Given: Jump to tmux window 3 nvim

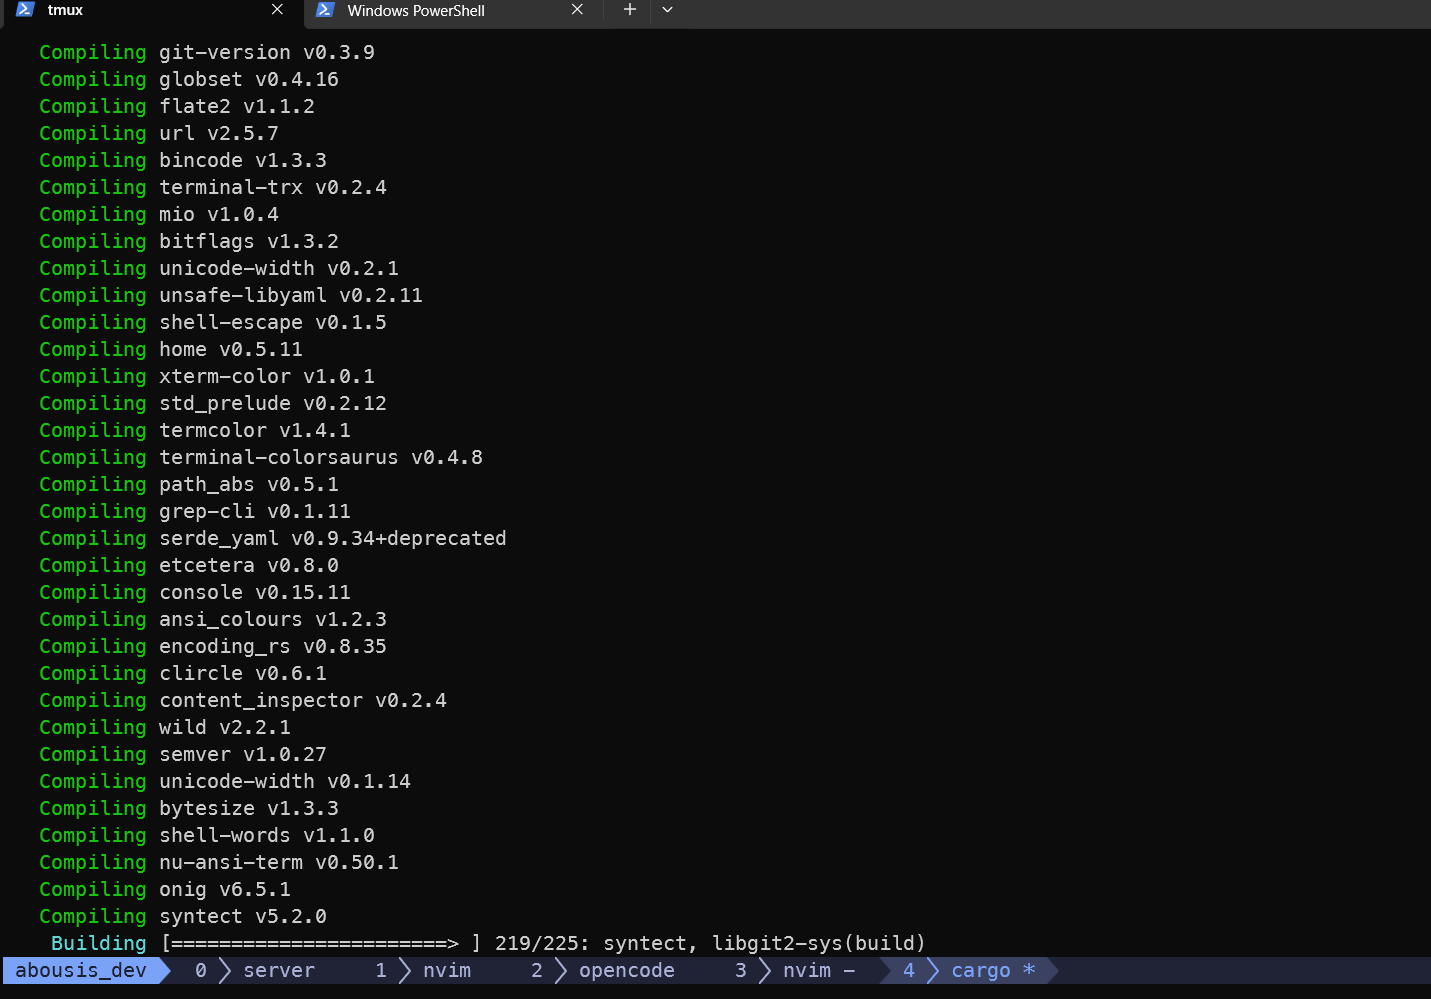Looking at the screenshot, I should (x=806, y=971).
